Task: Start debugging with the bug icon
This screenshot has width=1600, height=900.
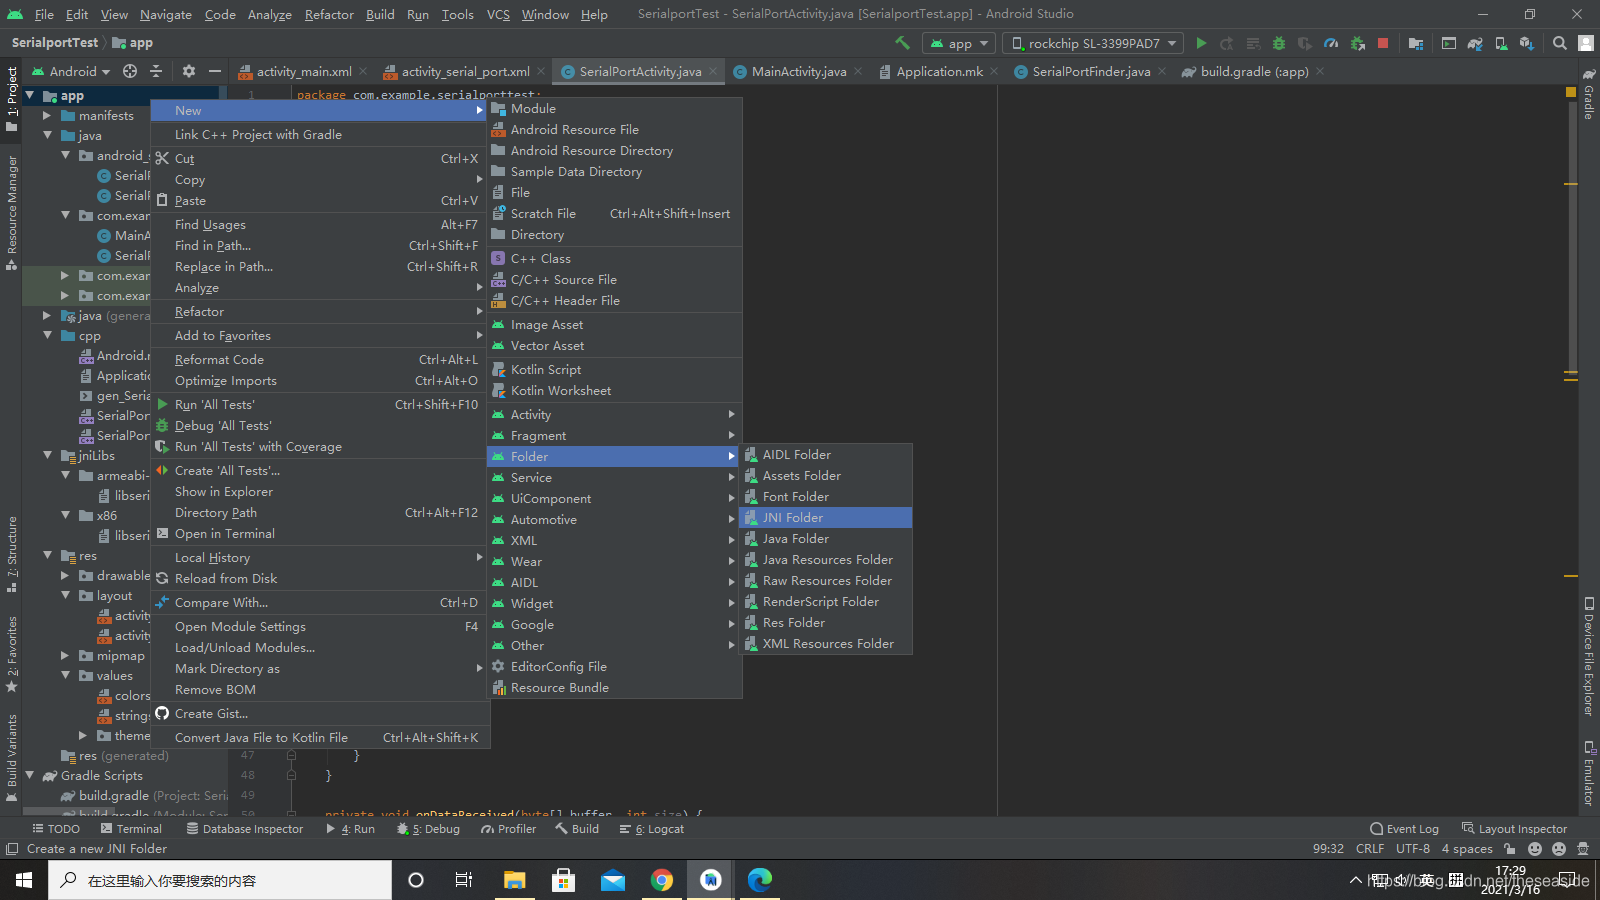Action: [x=1278, y=43]
